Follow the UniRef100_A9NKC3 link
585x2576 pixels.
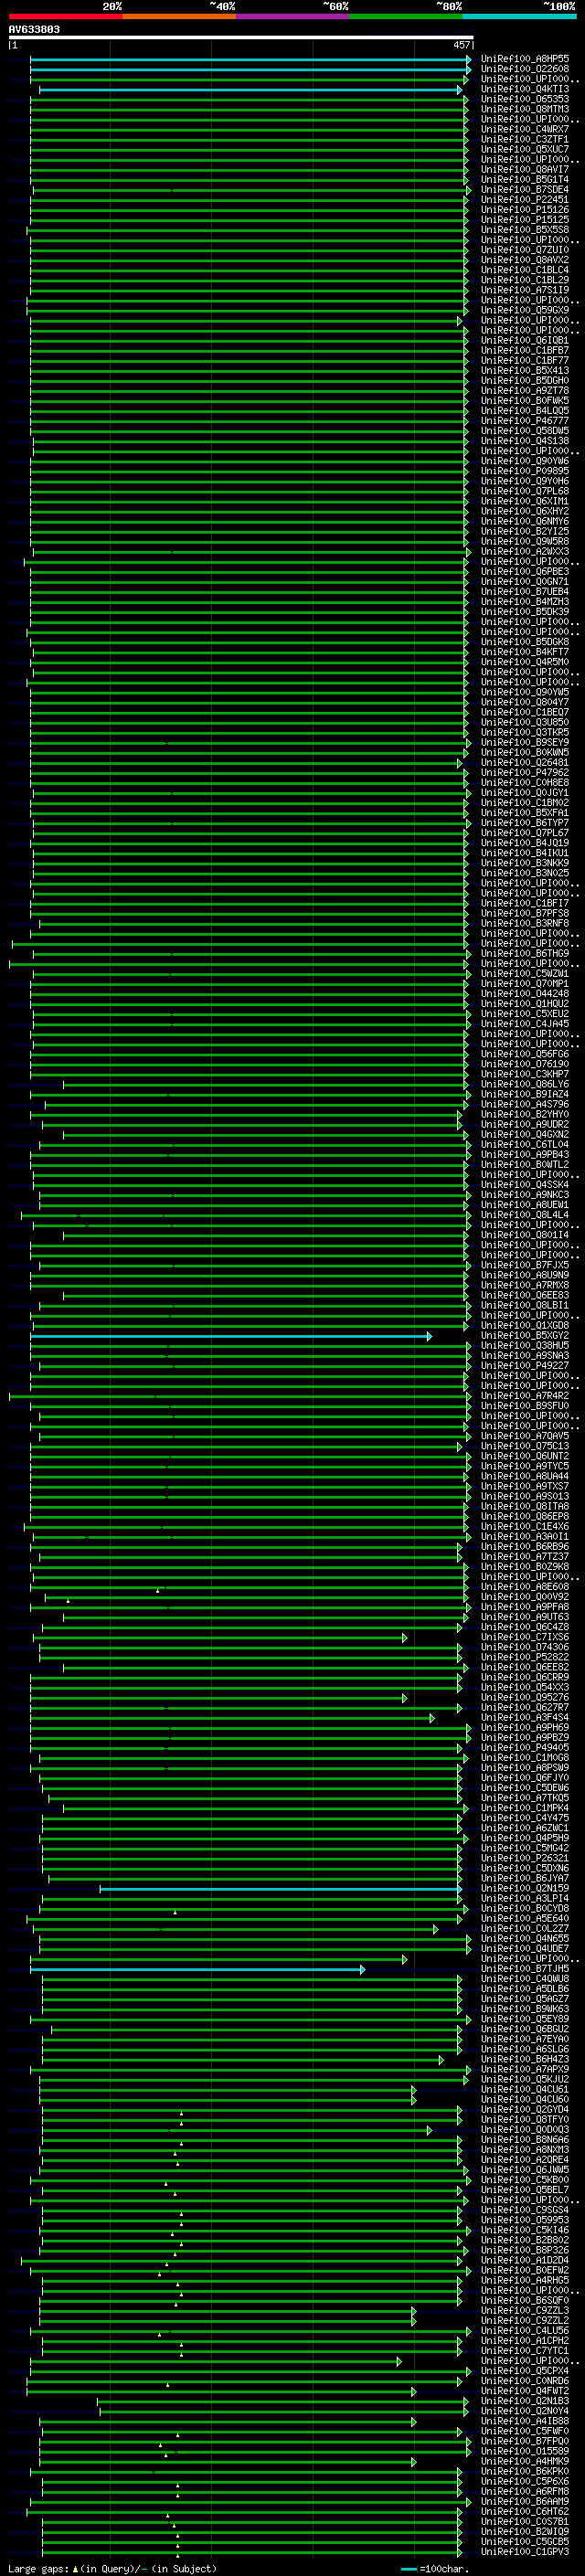(524, 1194)
